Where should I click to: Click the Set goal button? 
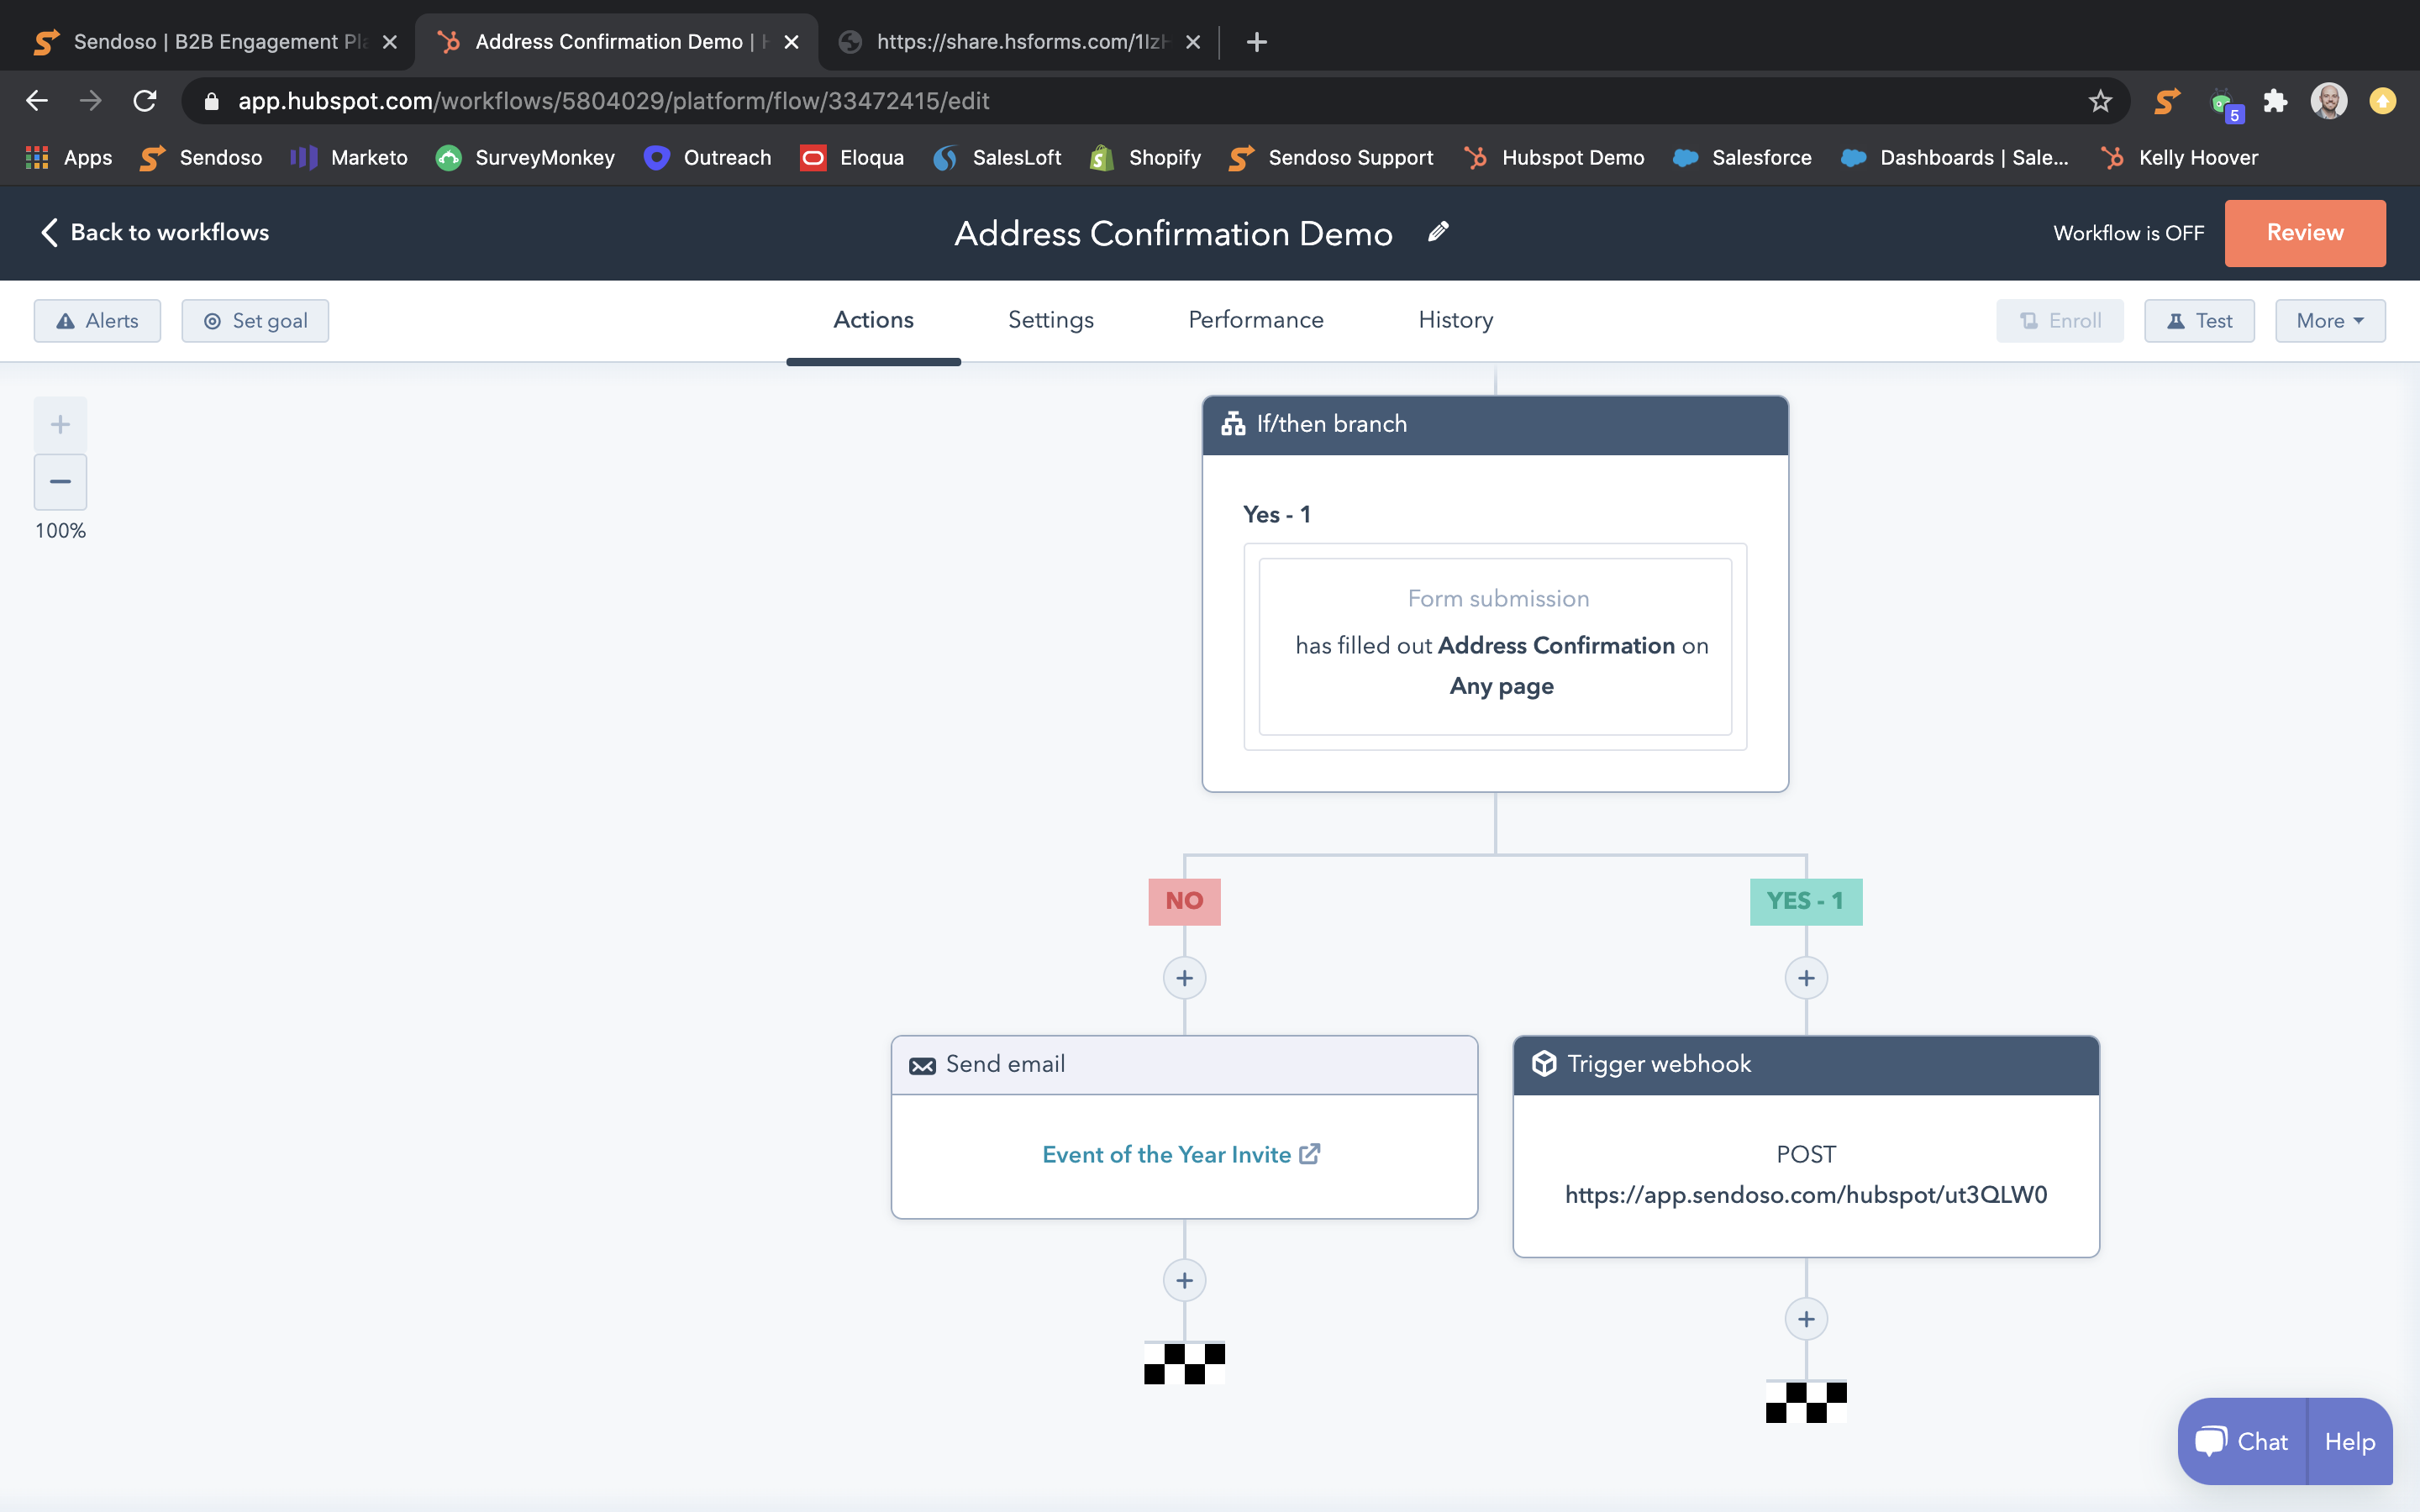coord(255,321)
